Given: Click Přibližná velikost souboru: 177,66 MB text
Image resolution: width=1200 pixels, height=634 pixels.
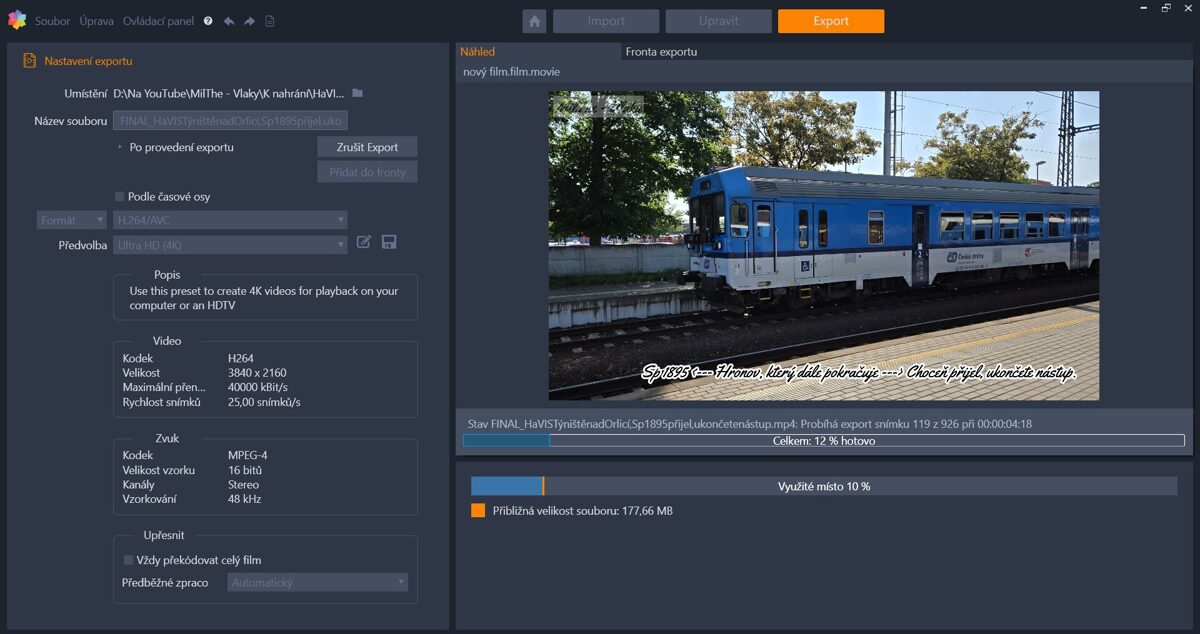Looking at the screenshot, I should pyautogui.click(x=582, y=510).
